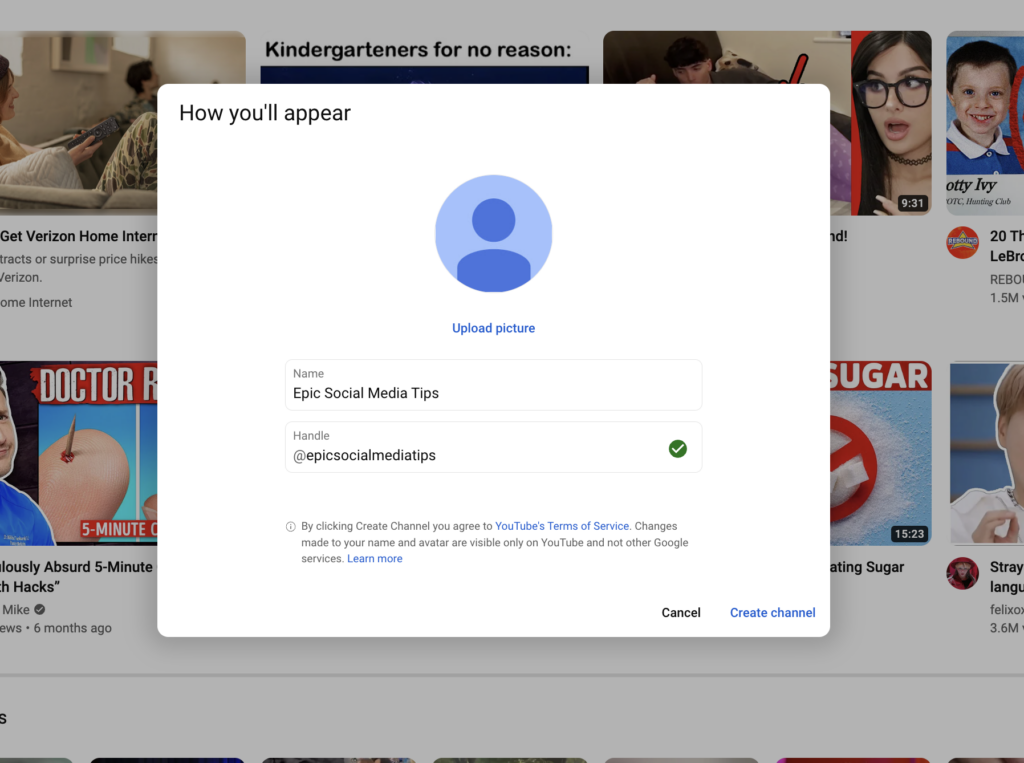The width and height of the screenshot is (1024, 763).
Task: Click the Upload picture link
Action: [x=493, y=328]
